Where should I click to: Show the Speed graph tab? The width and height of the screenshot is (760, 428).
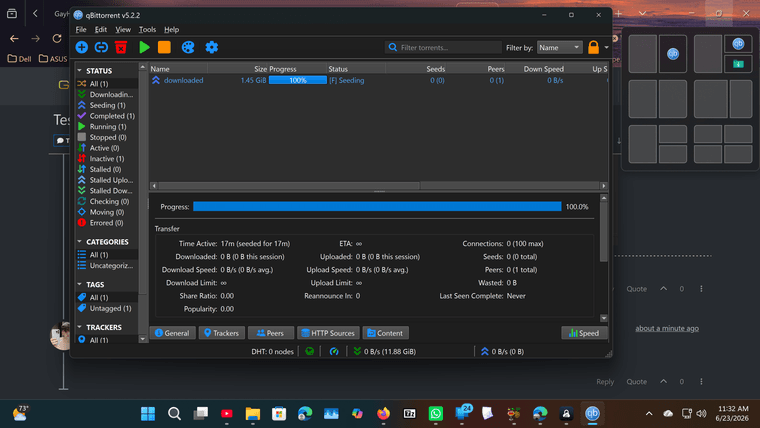pos(584,333)
